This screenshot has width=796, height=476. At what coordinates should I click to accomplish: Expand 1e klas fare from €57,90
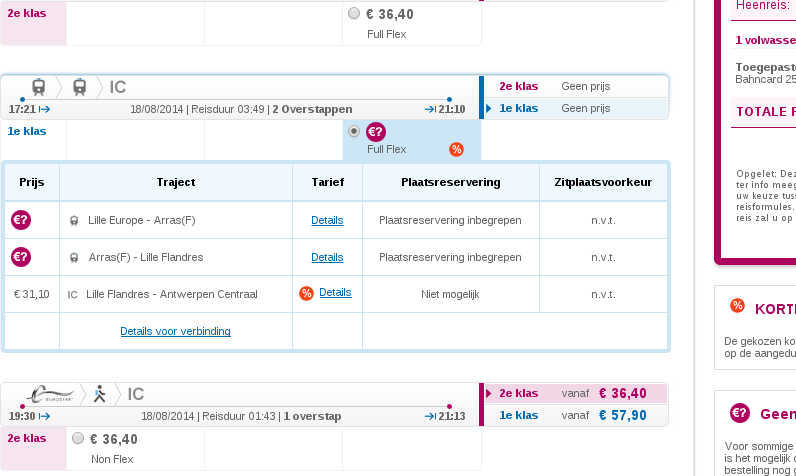[574, 415]
